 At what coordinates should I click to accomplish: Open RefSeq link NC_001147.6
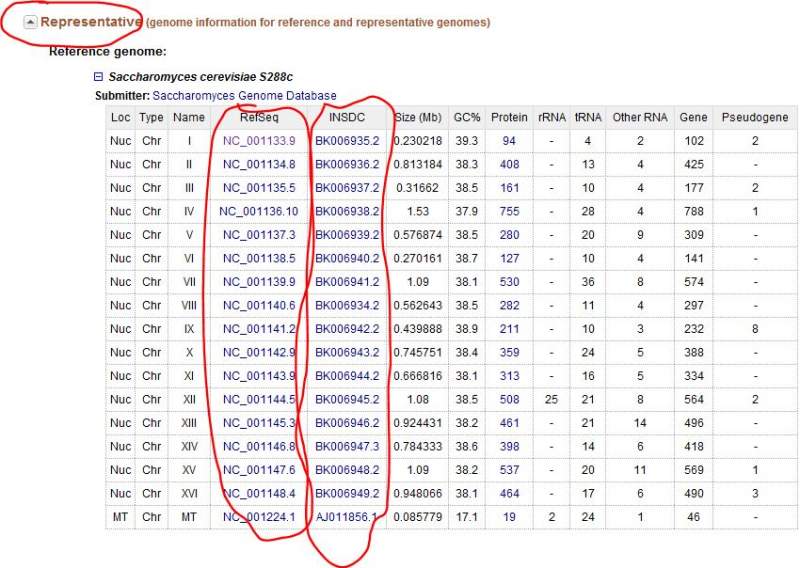(x=259, y=470)
